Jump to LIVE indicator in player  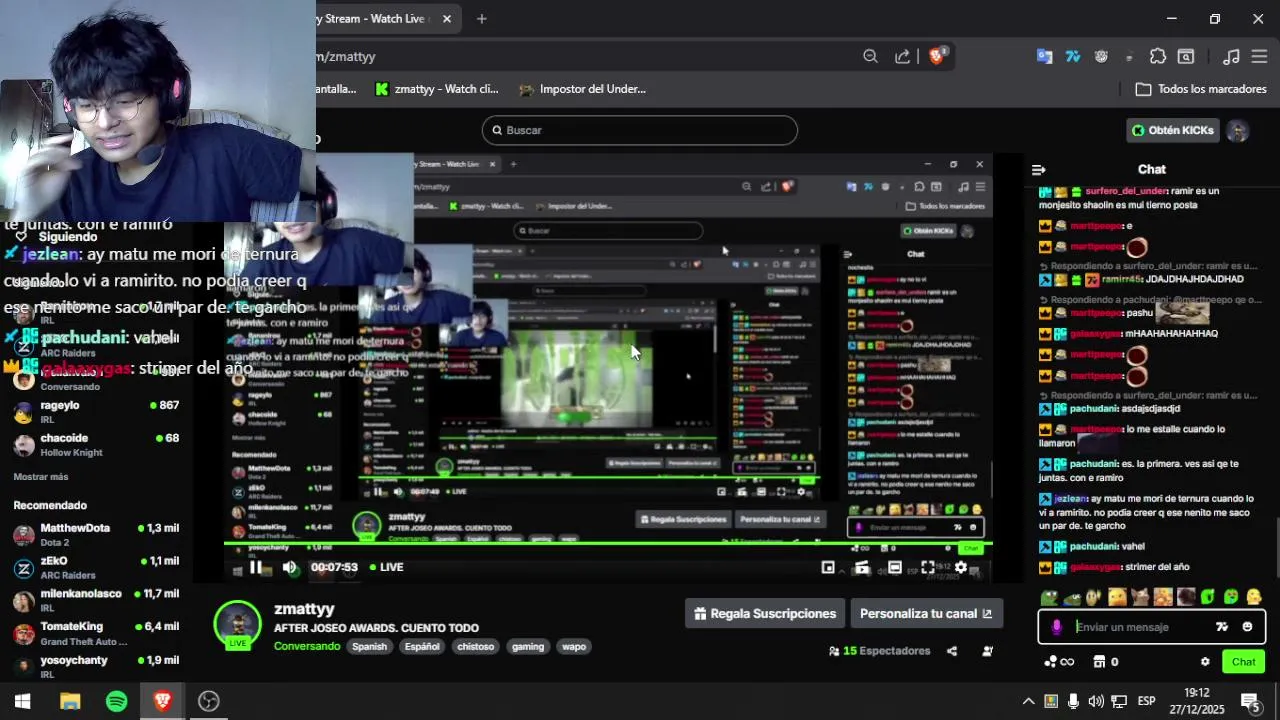[x=387, y=567]
